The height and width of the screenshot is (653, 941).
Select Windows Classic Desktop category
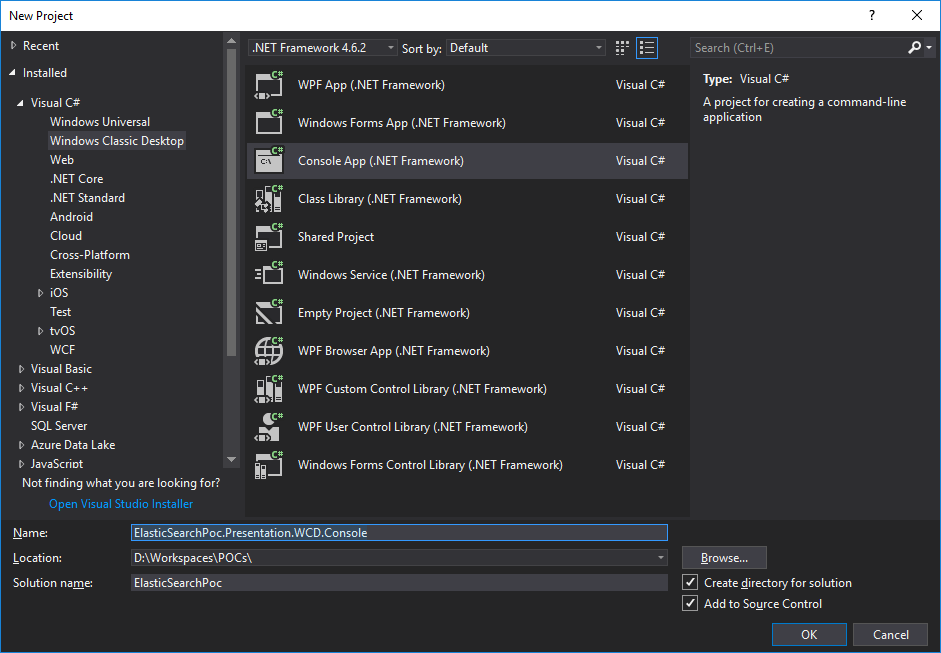click(x=116, y=140)
